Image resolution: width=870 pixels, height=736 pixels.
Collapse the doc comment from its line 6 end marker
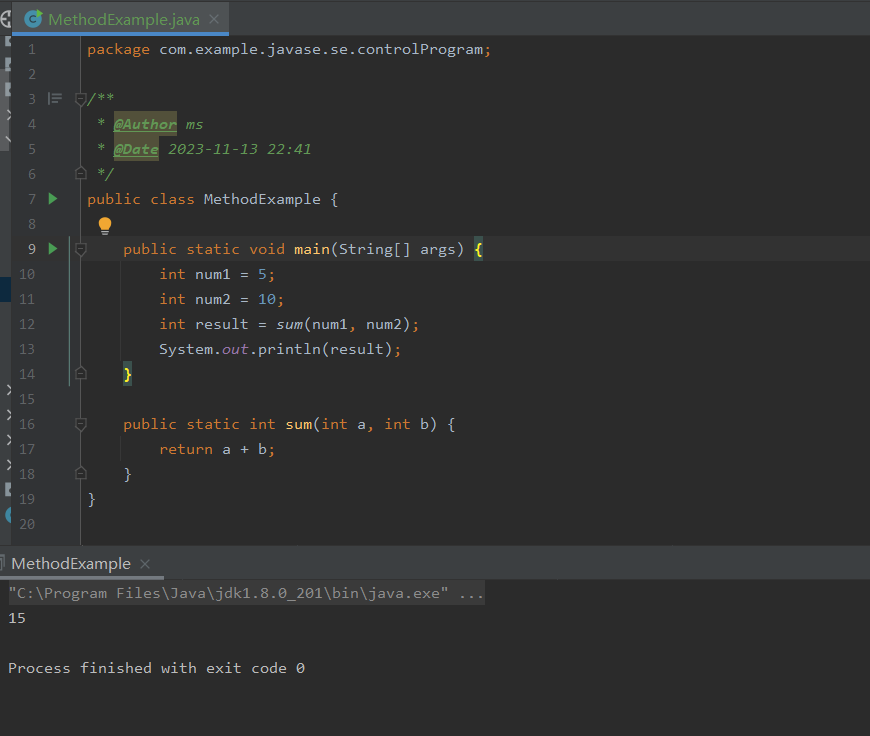pos(80,174)
